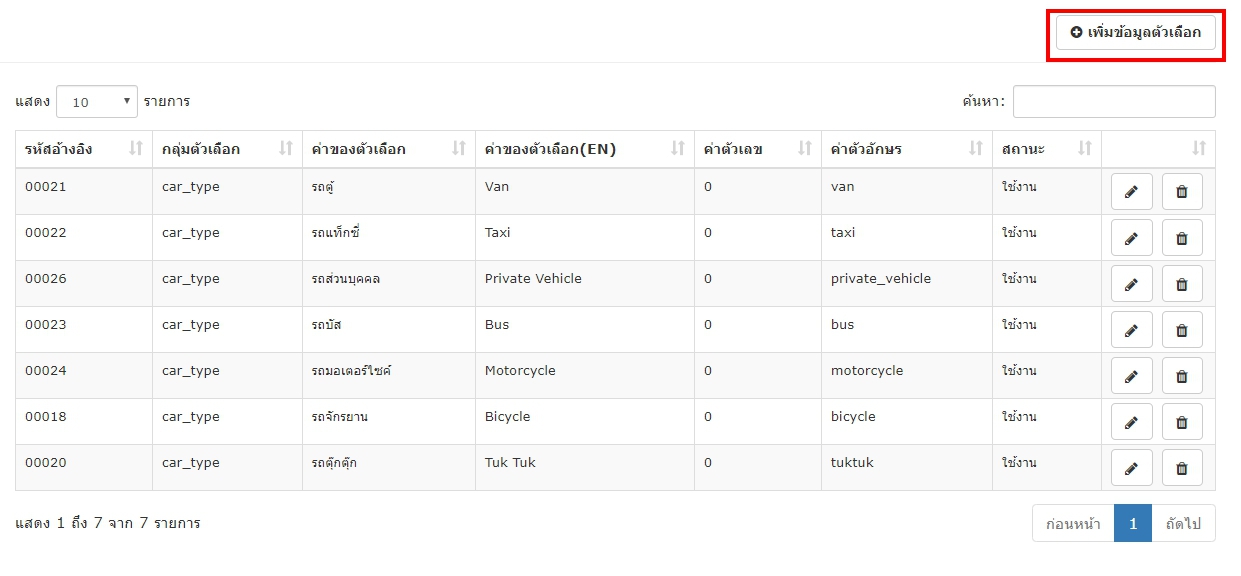
Task: Delete the Bus row with trash icon
Action: point(1182,330)
